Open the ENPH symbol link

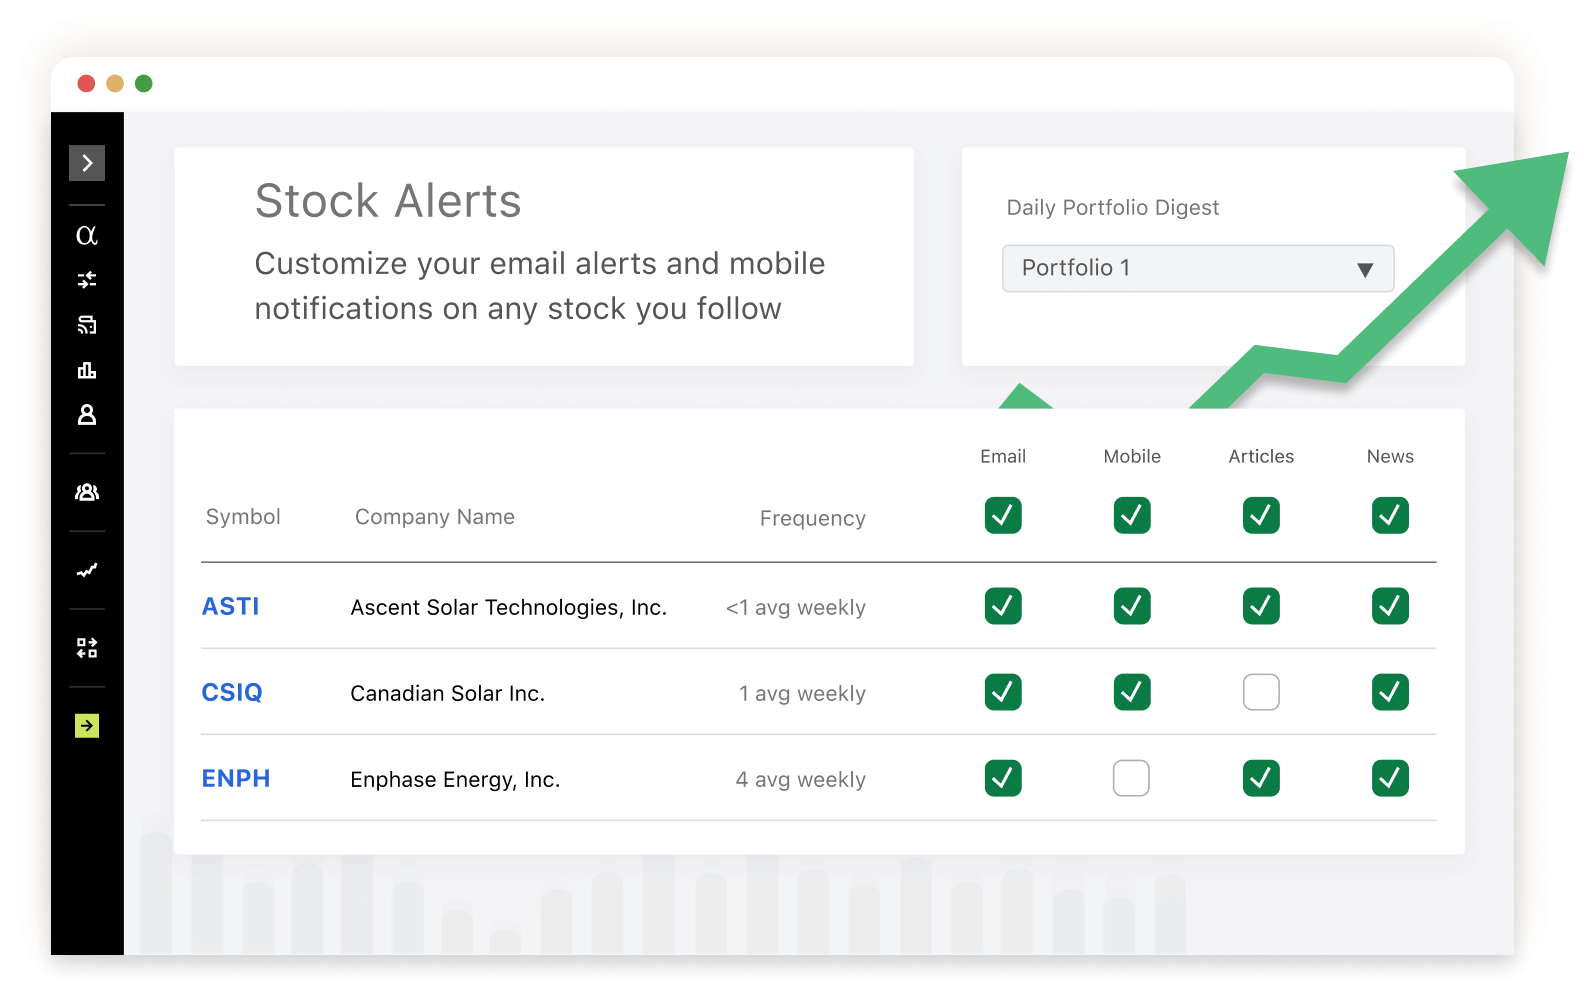click(x=236, y=779)
